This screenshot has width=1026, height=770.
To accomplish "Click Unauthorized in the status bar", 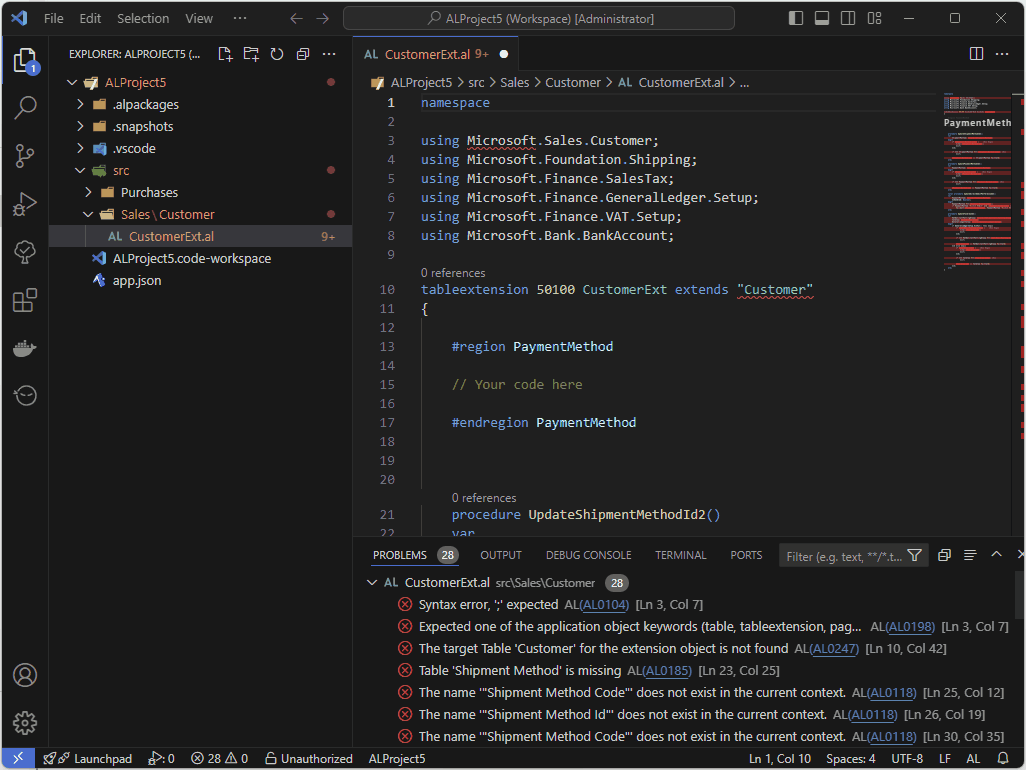I will tap(308, 758).
